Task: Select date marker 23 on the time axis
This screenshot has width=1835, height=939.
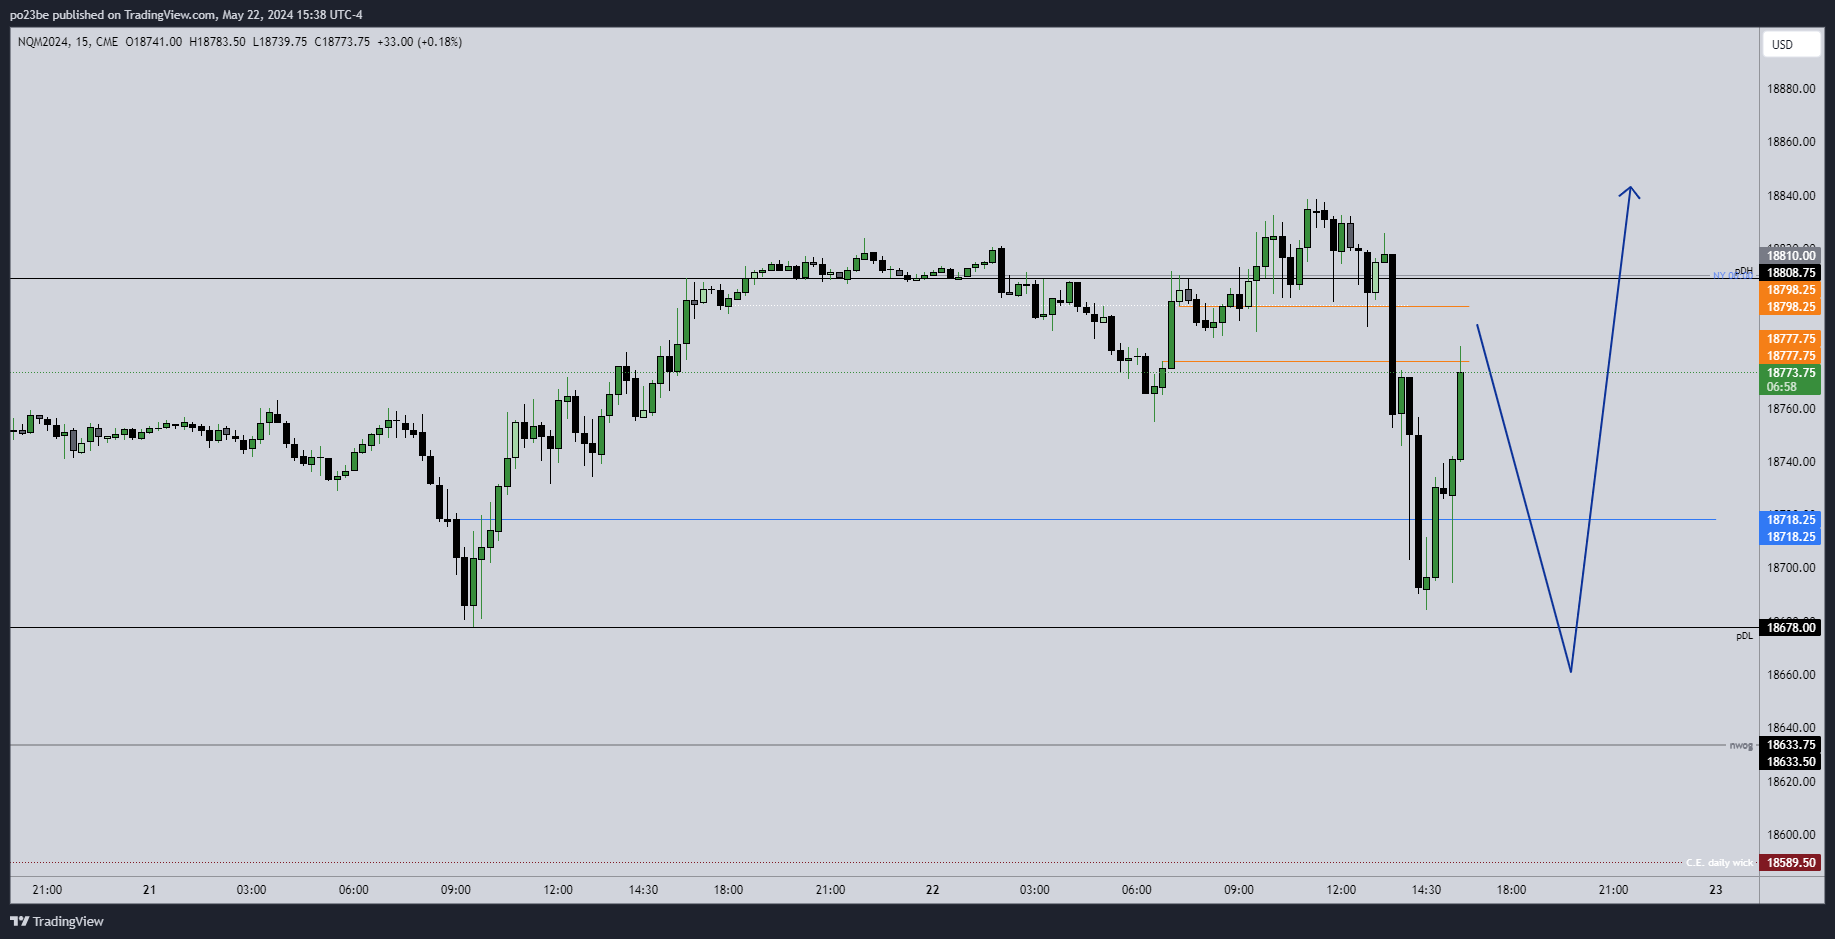Action: [x=1716, y=890]
